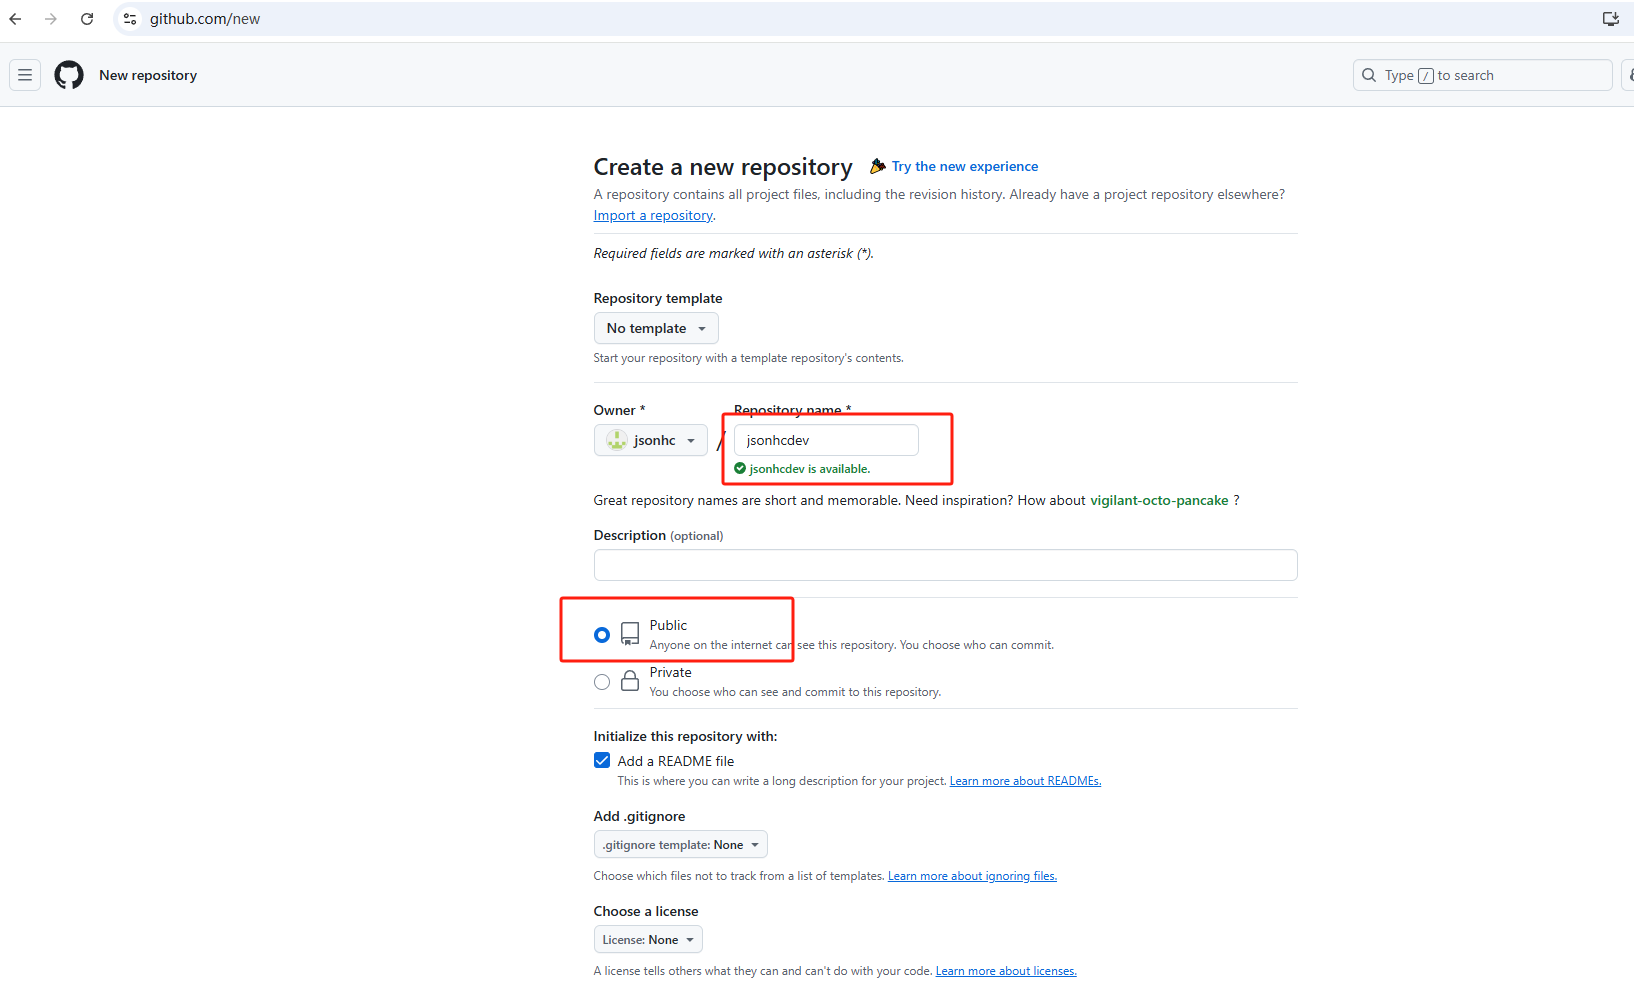Go back using the browser back arrow
The width and height of the screenshot is (1634, 981).
(x=15, y=19)
